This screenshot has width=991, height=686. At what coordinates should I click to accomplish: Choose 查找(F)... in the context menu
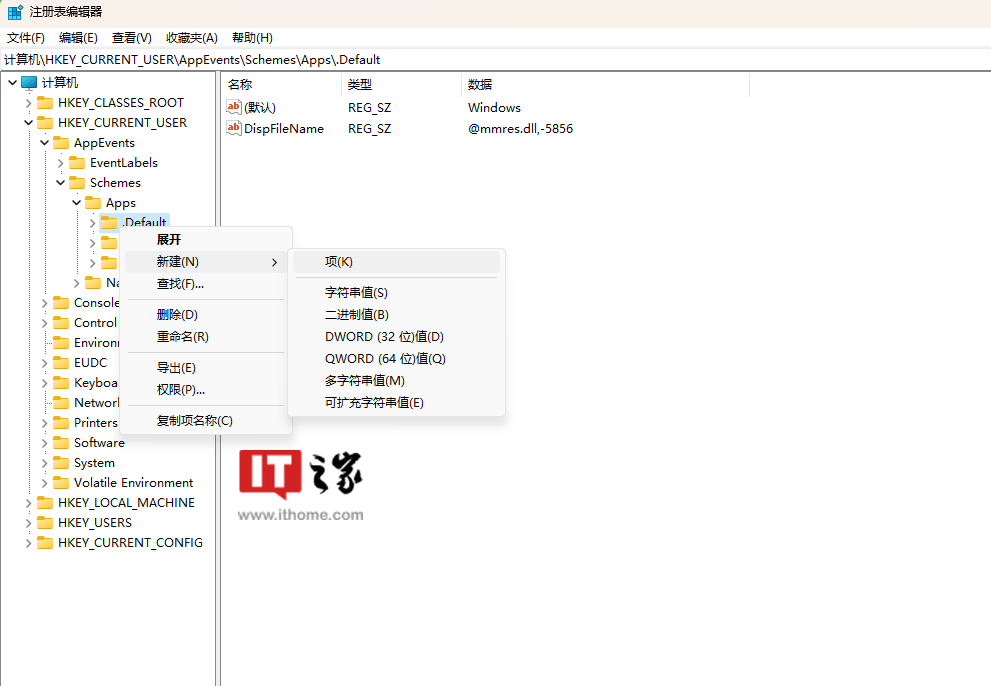pyautogui.click(x=208, y=284)
